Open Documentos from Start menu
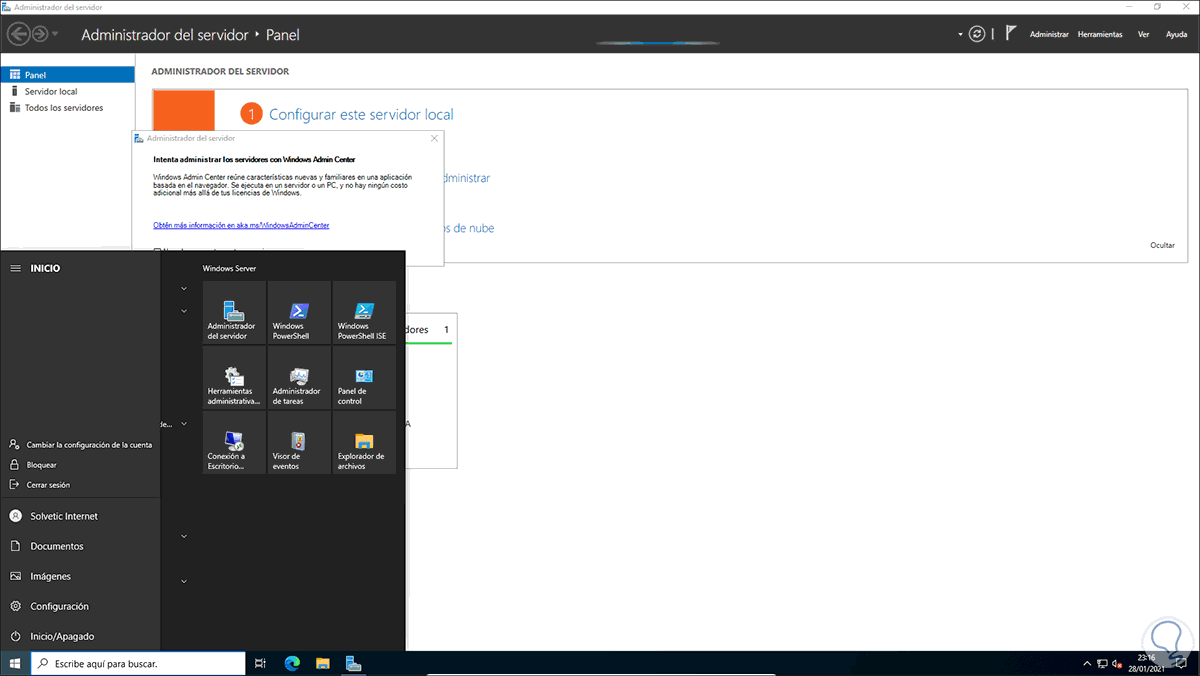Image resolution: width=1200 pixels, height=676 pixels. point(80,546)
